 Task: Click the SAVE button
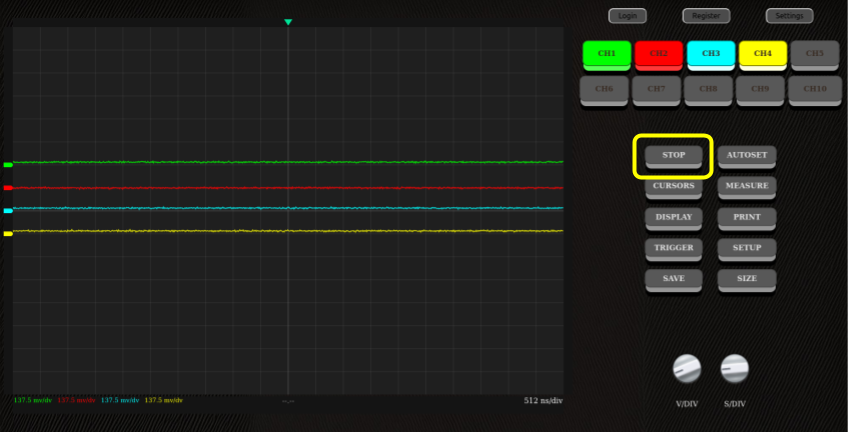(x=674, y=279)
